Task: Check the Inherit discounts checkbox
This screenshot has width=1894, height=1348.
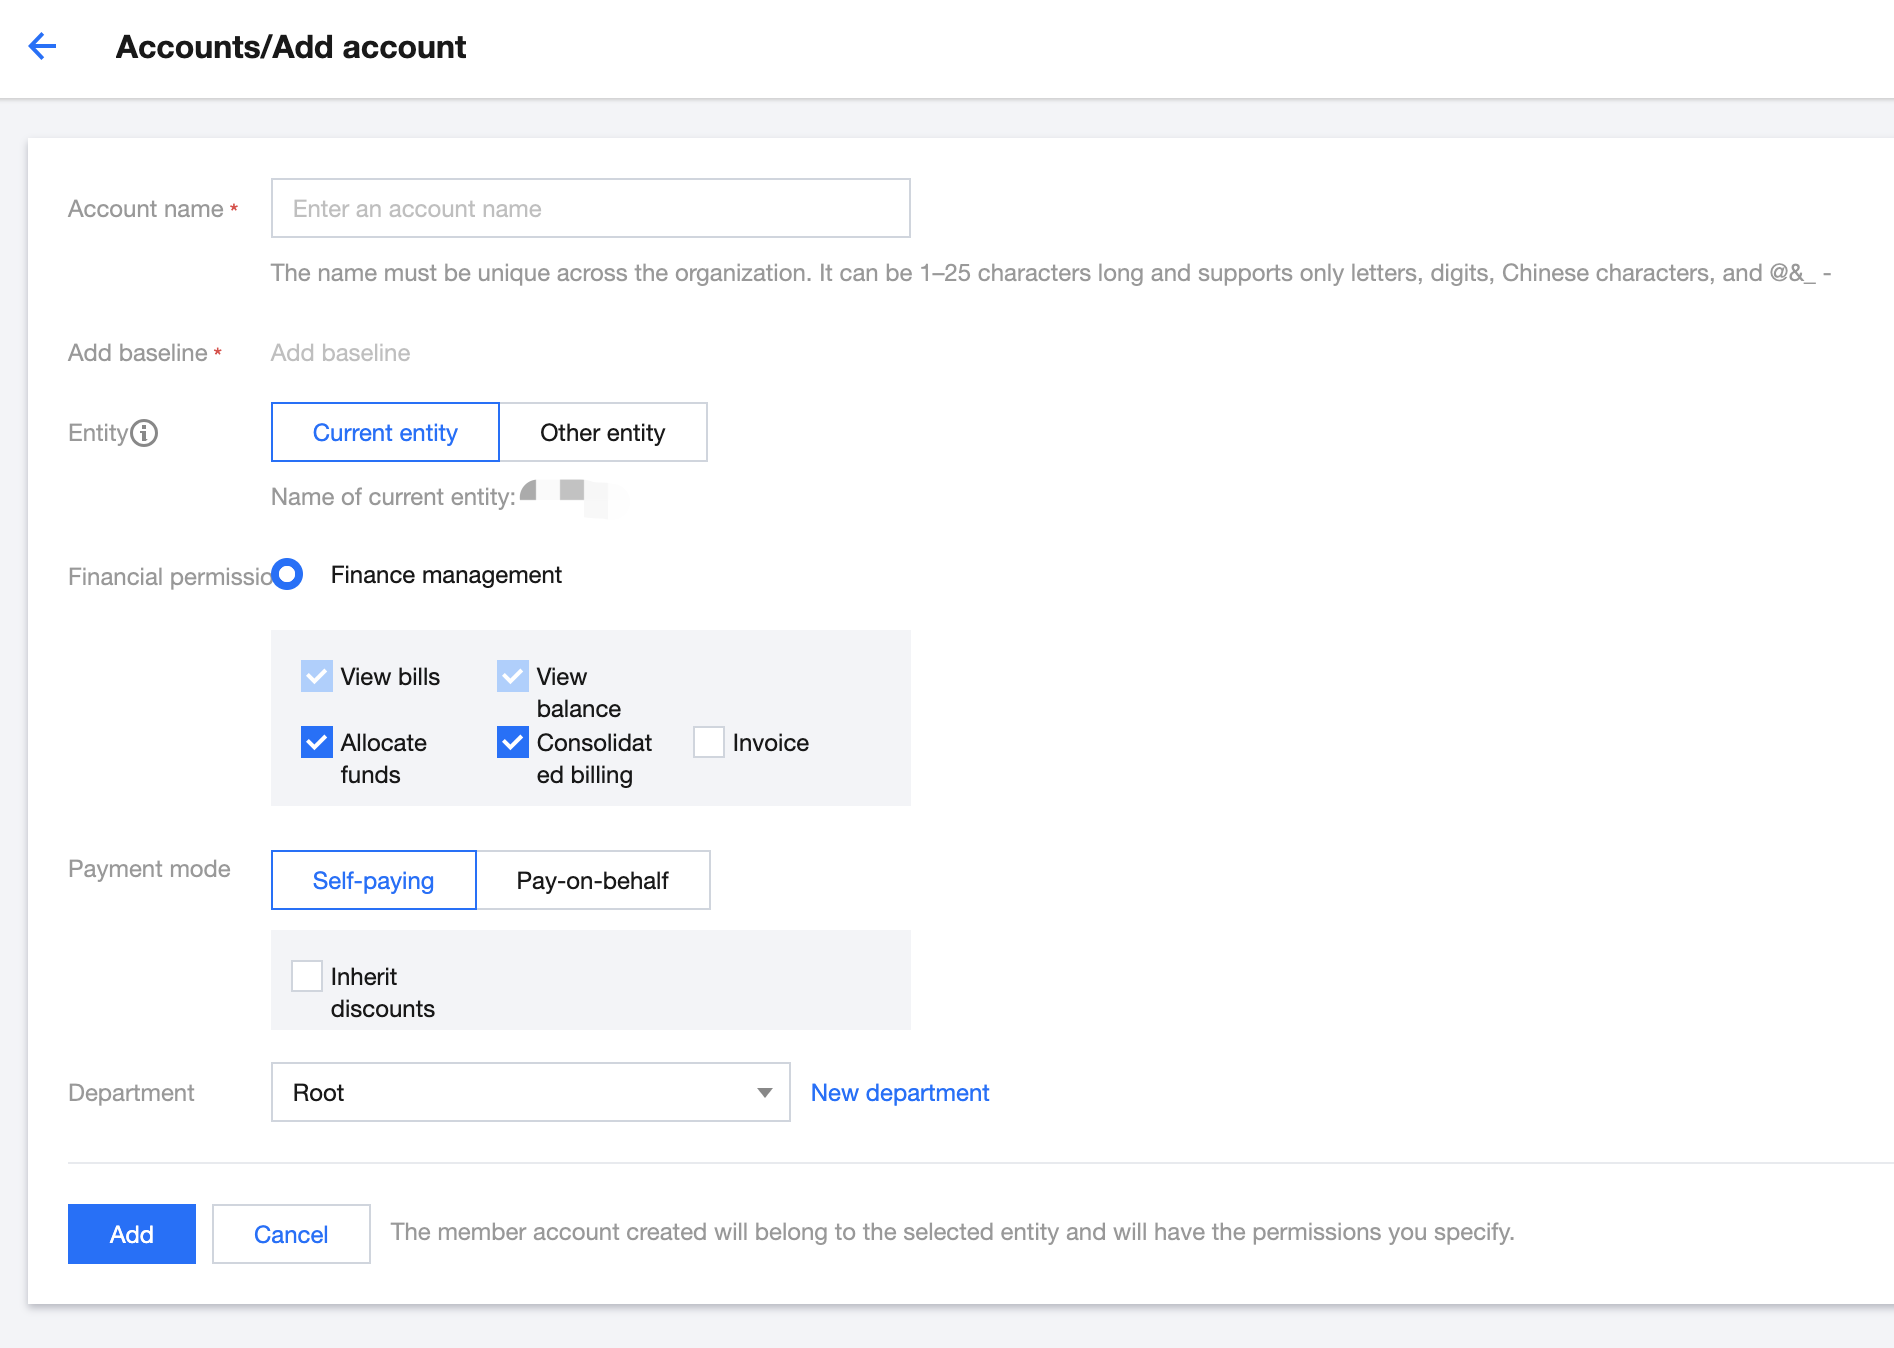Action: click(x=307, y=976)
